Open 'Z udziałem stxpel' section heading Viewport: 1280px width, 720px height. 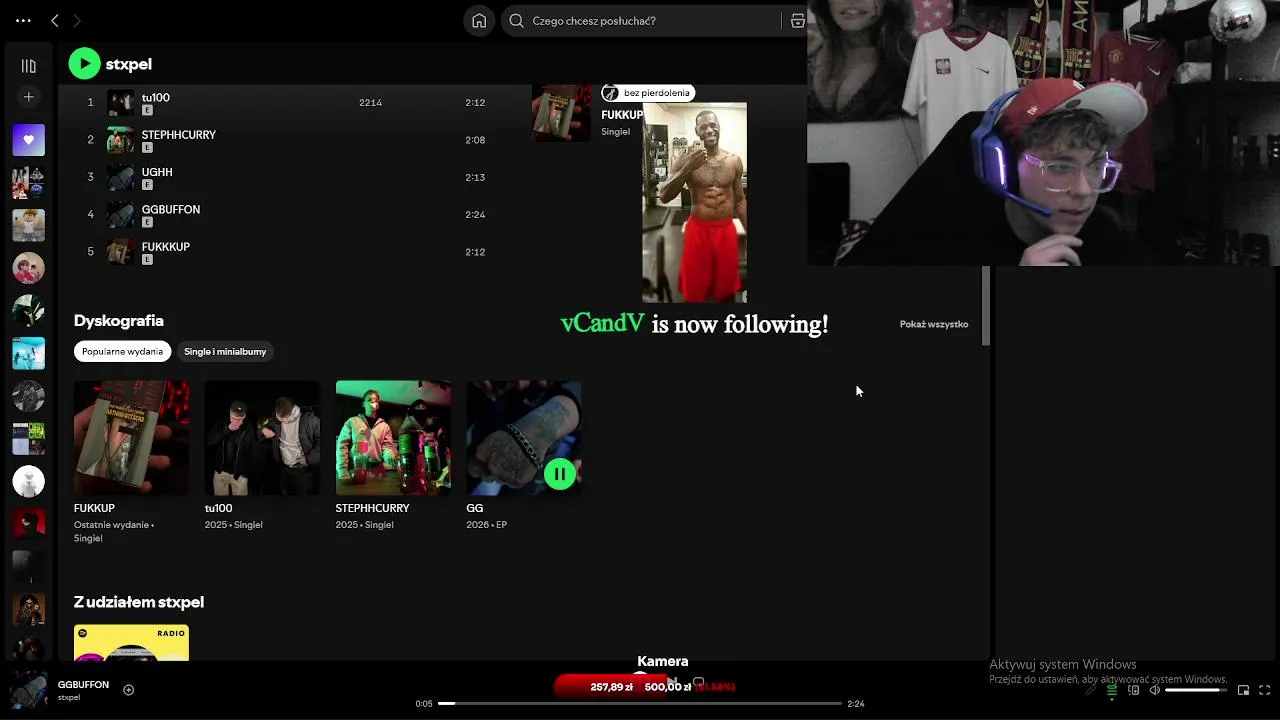click(x=139, y=602)
